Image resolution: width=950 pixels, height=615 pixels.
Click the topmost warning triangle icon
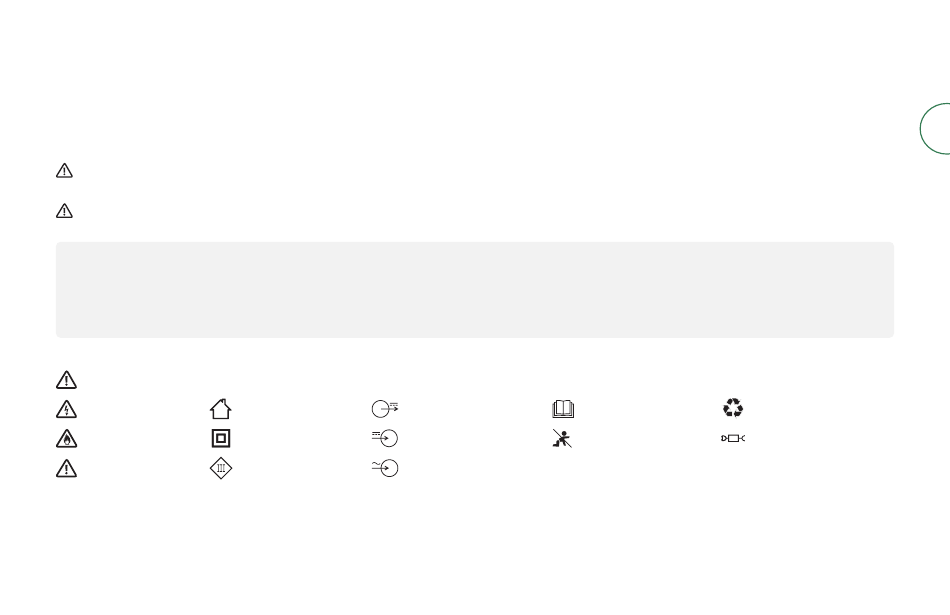[x=65, y=171]
